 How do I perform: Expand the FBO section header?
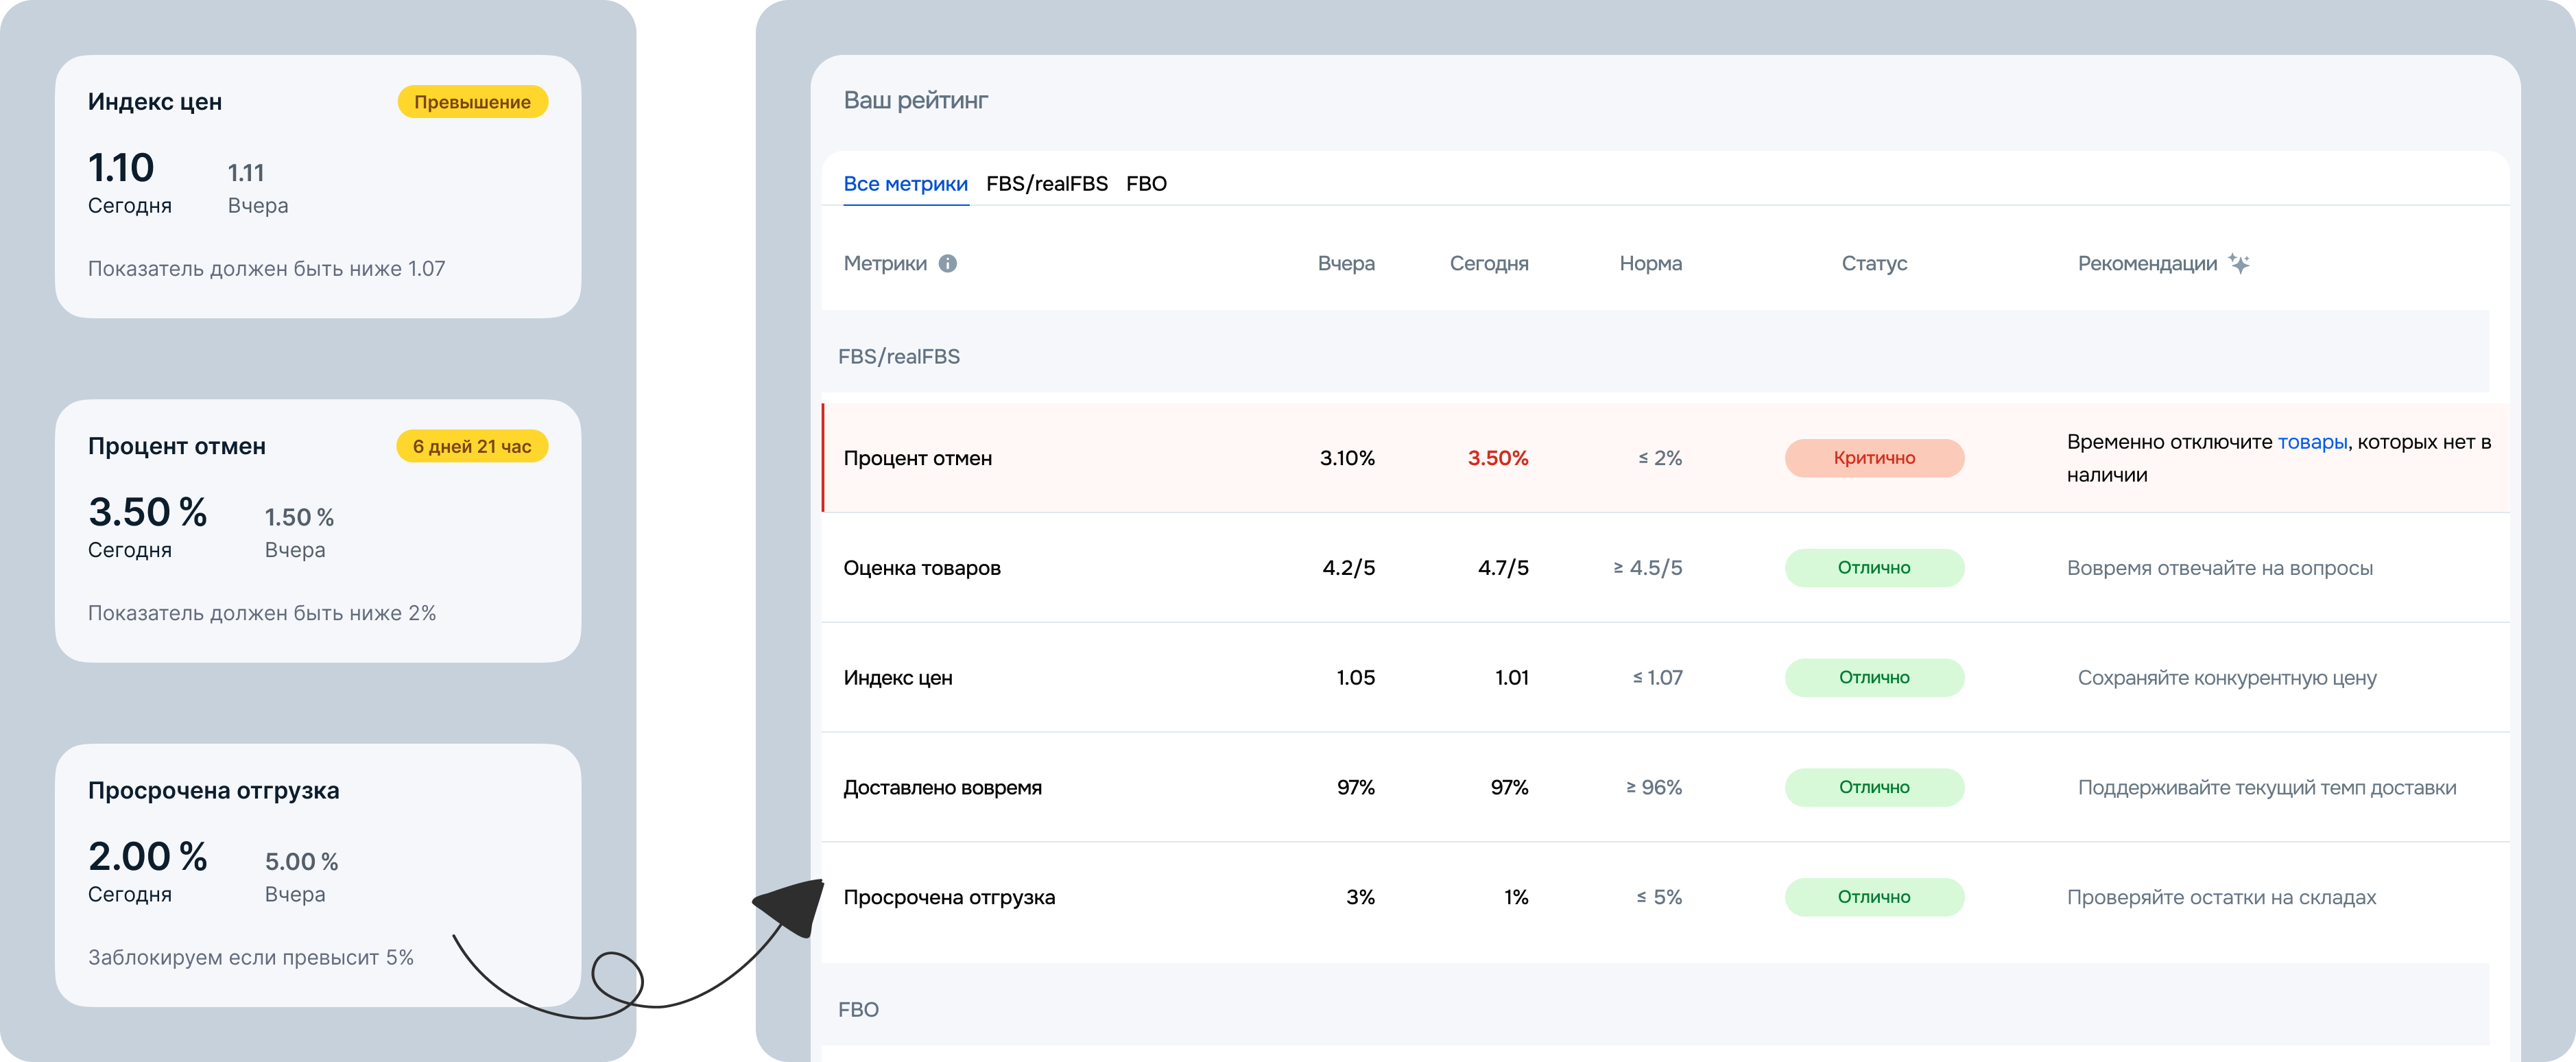[x=858, y=1010]
